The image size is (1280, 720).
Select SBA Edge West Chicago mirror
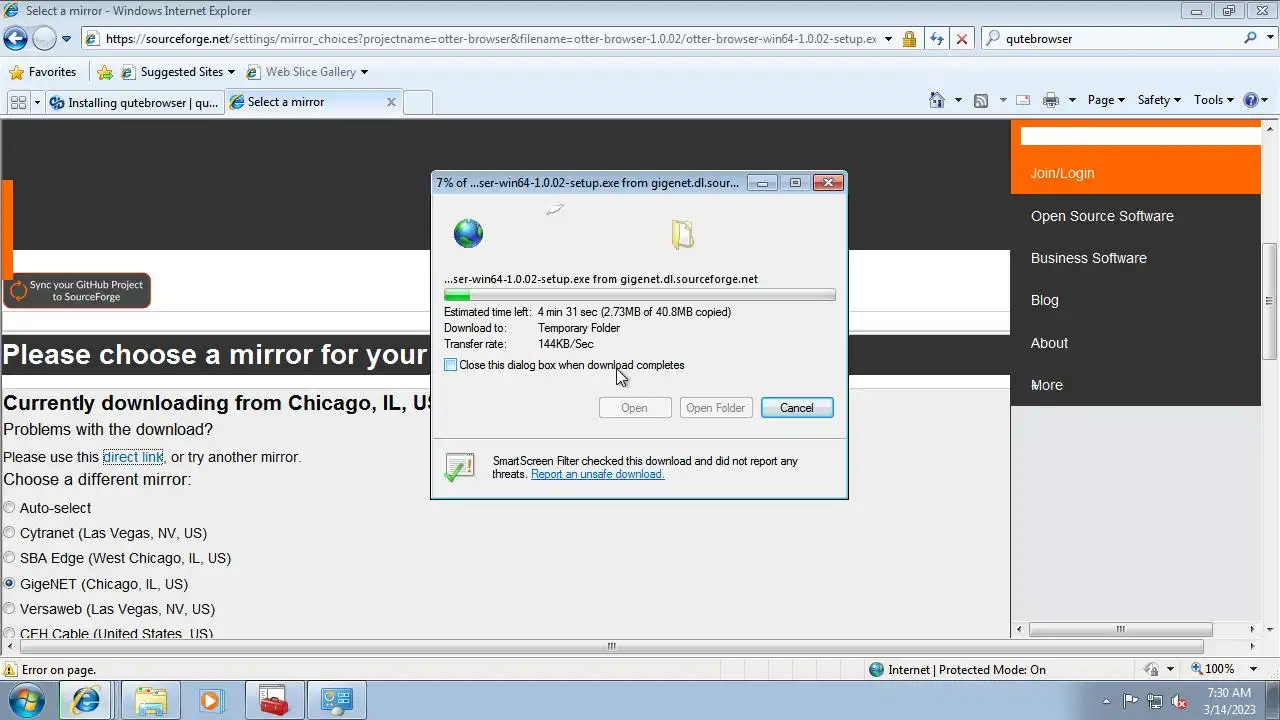[x=9, y=558]
